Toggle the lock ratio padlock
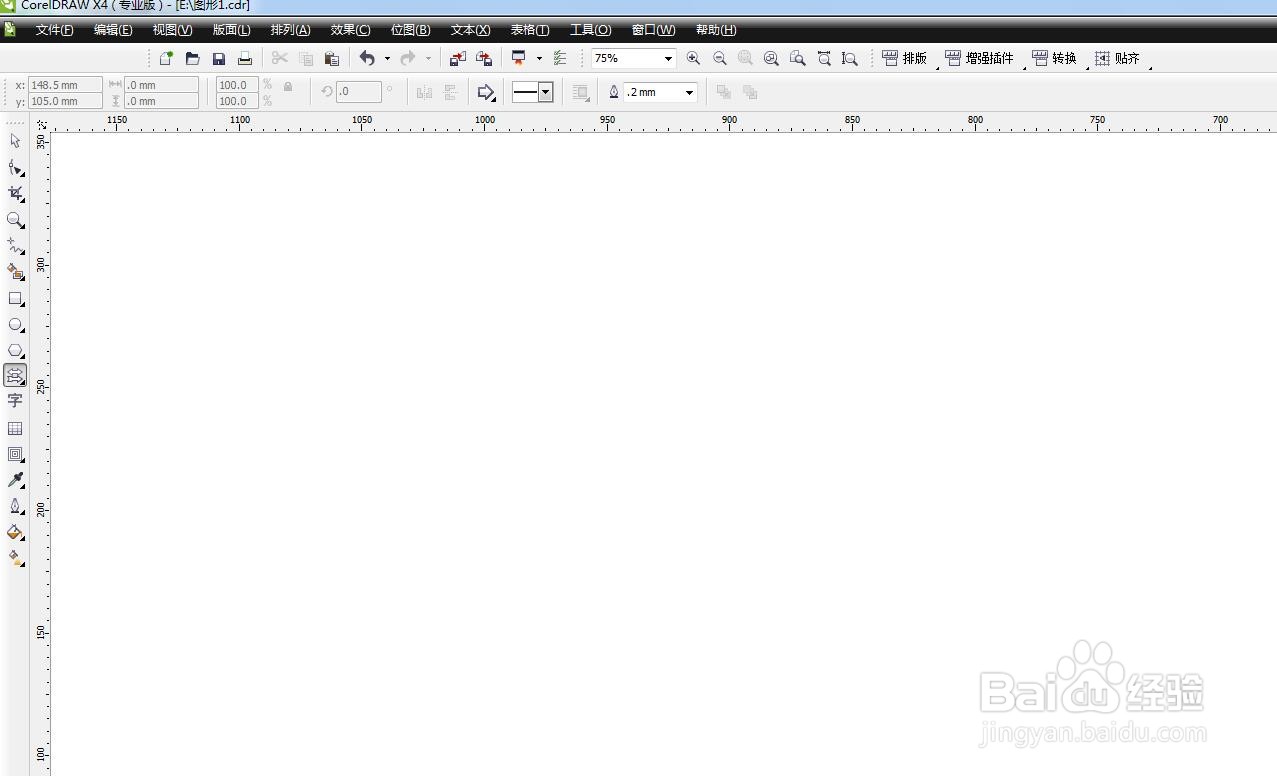The height and width of the screenshot is (776, 1277). (288, 87)
